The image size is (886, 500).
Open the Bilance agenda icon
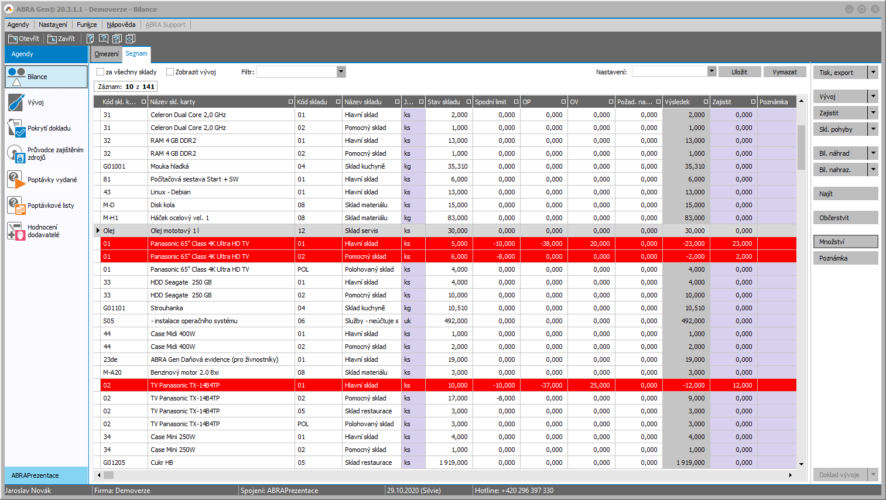(16, 76)
